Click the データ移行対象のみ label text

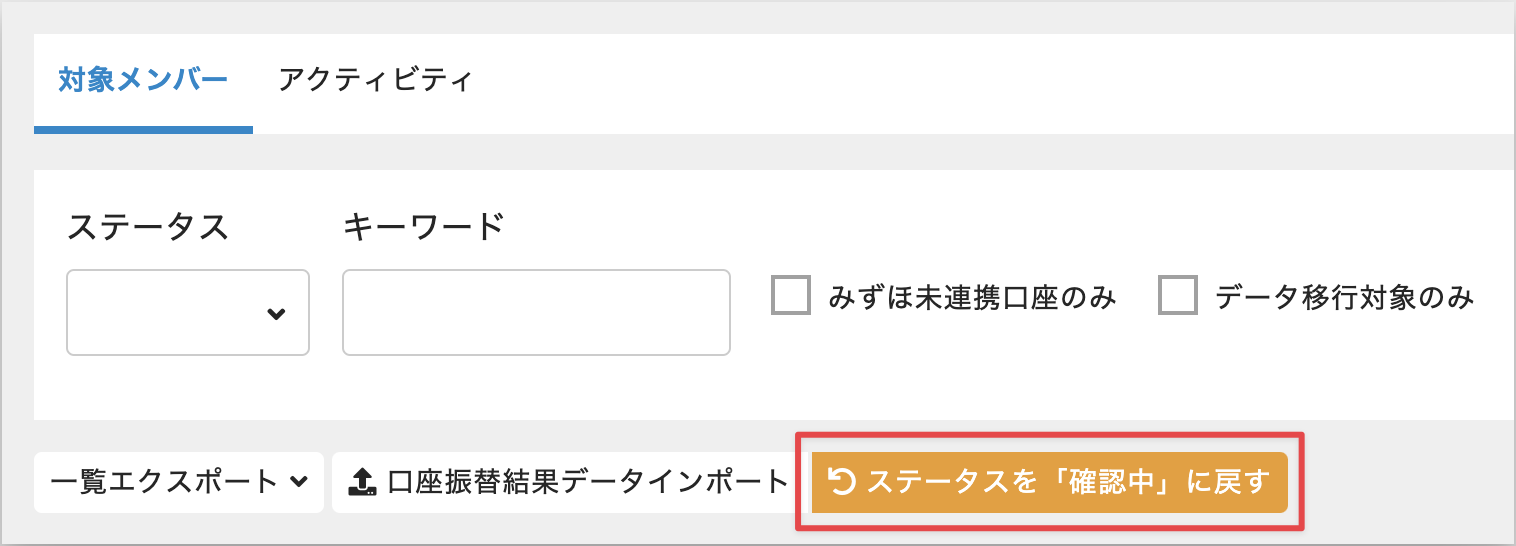coord(1344,297)
